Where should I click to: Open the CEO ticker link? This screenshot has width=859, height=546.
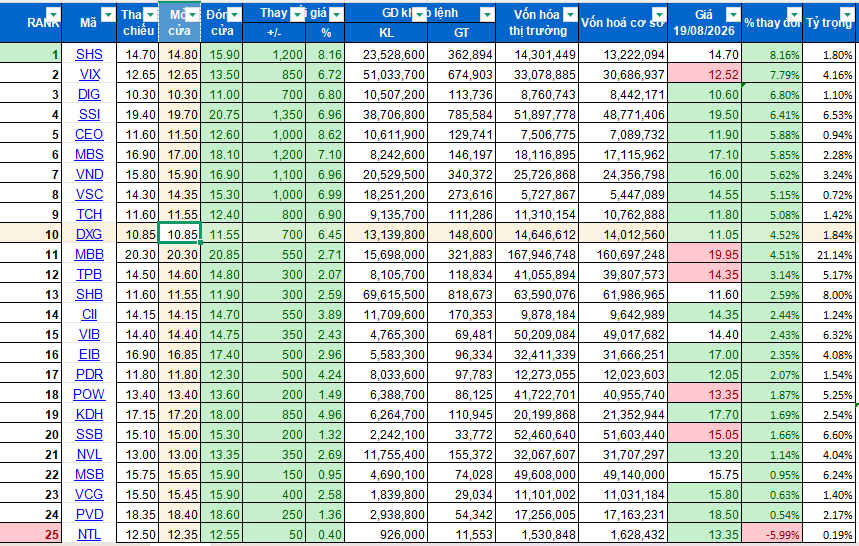pyautogui.click(x=89, y=134)
